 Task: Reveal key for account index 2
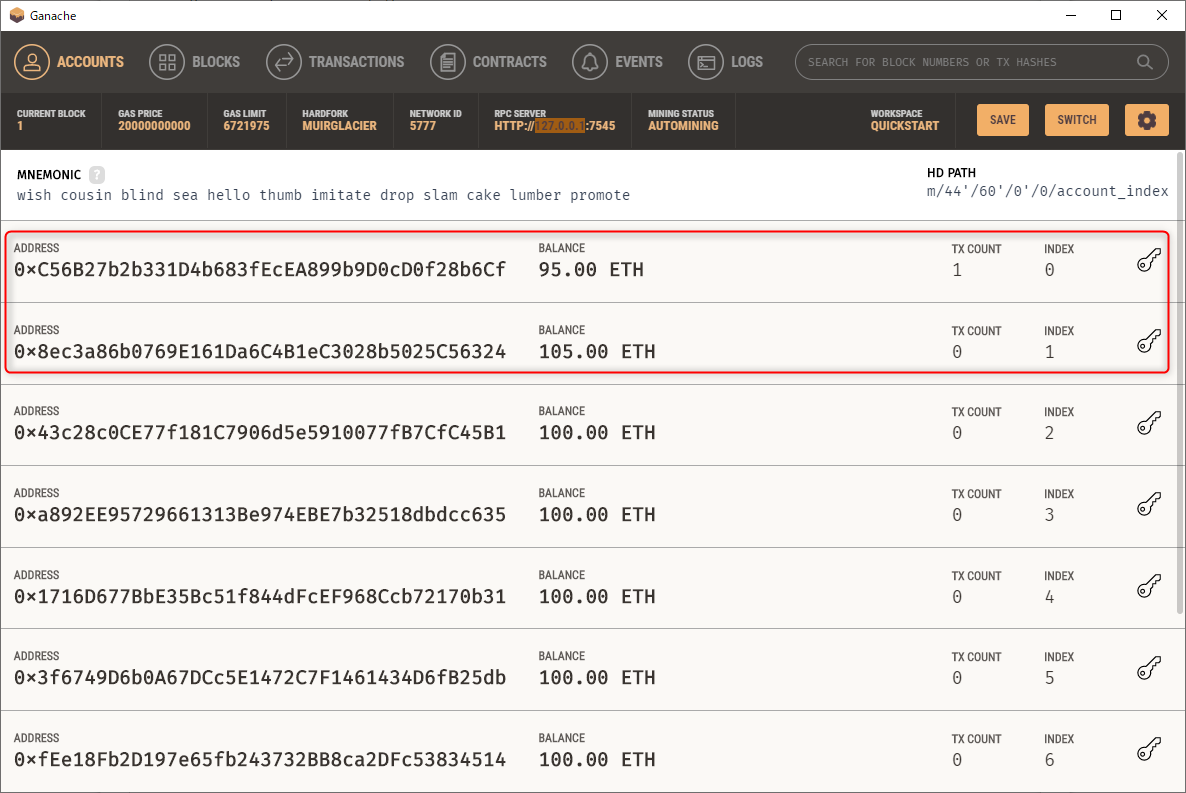pyautogui.click(x=1149, y=424)
